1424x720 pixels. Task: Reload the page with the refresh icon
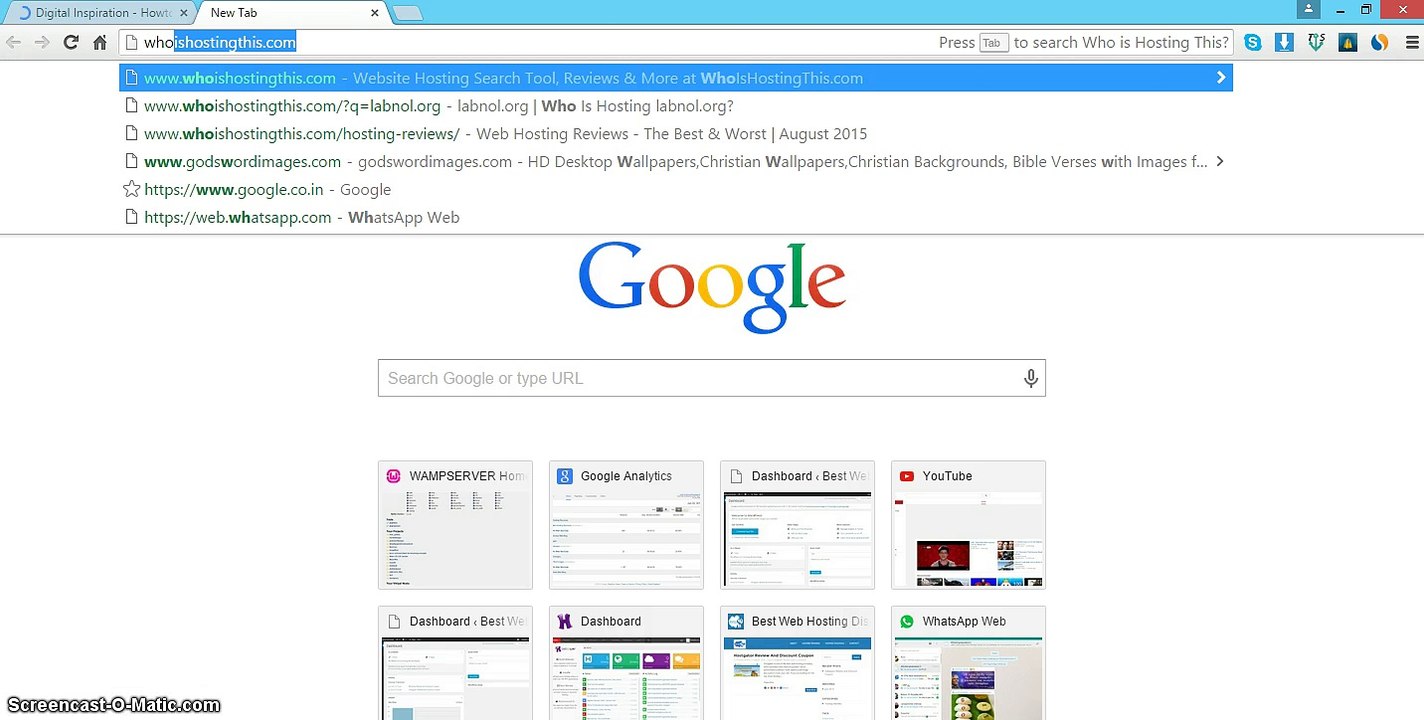(x=71, y=42)
